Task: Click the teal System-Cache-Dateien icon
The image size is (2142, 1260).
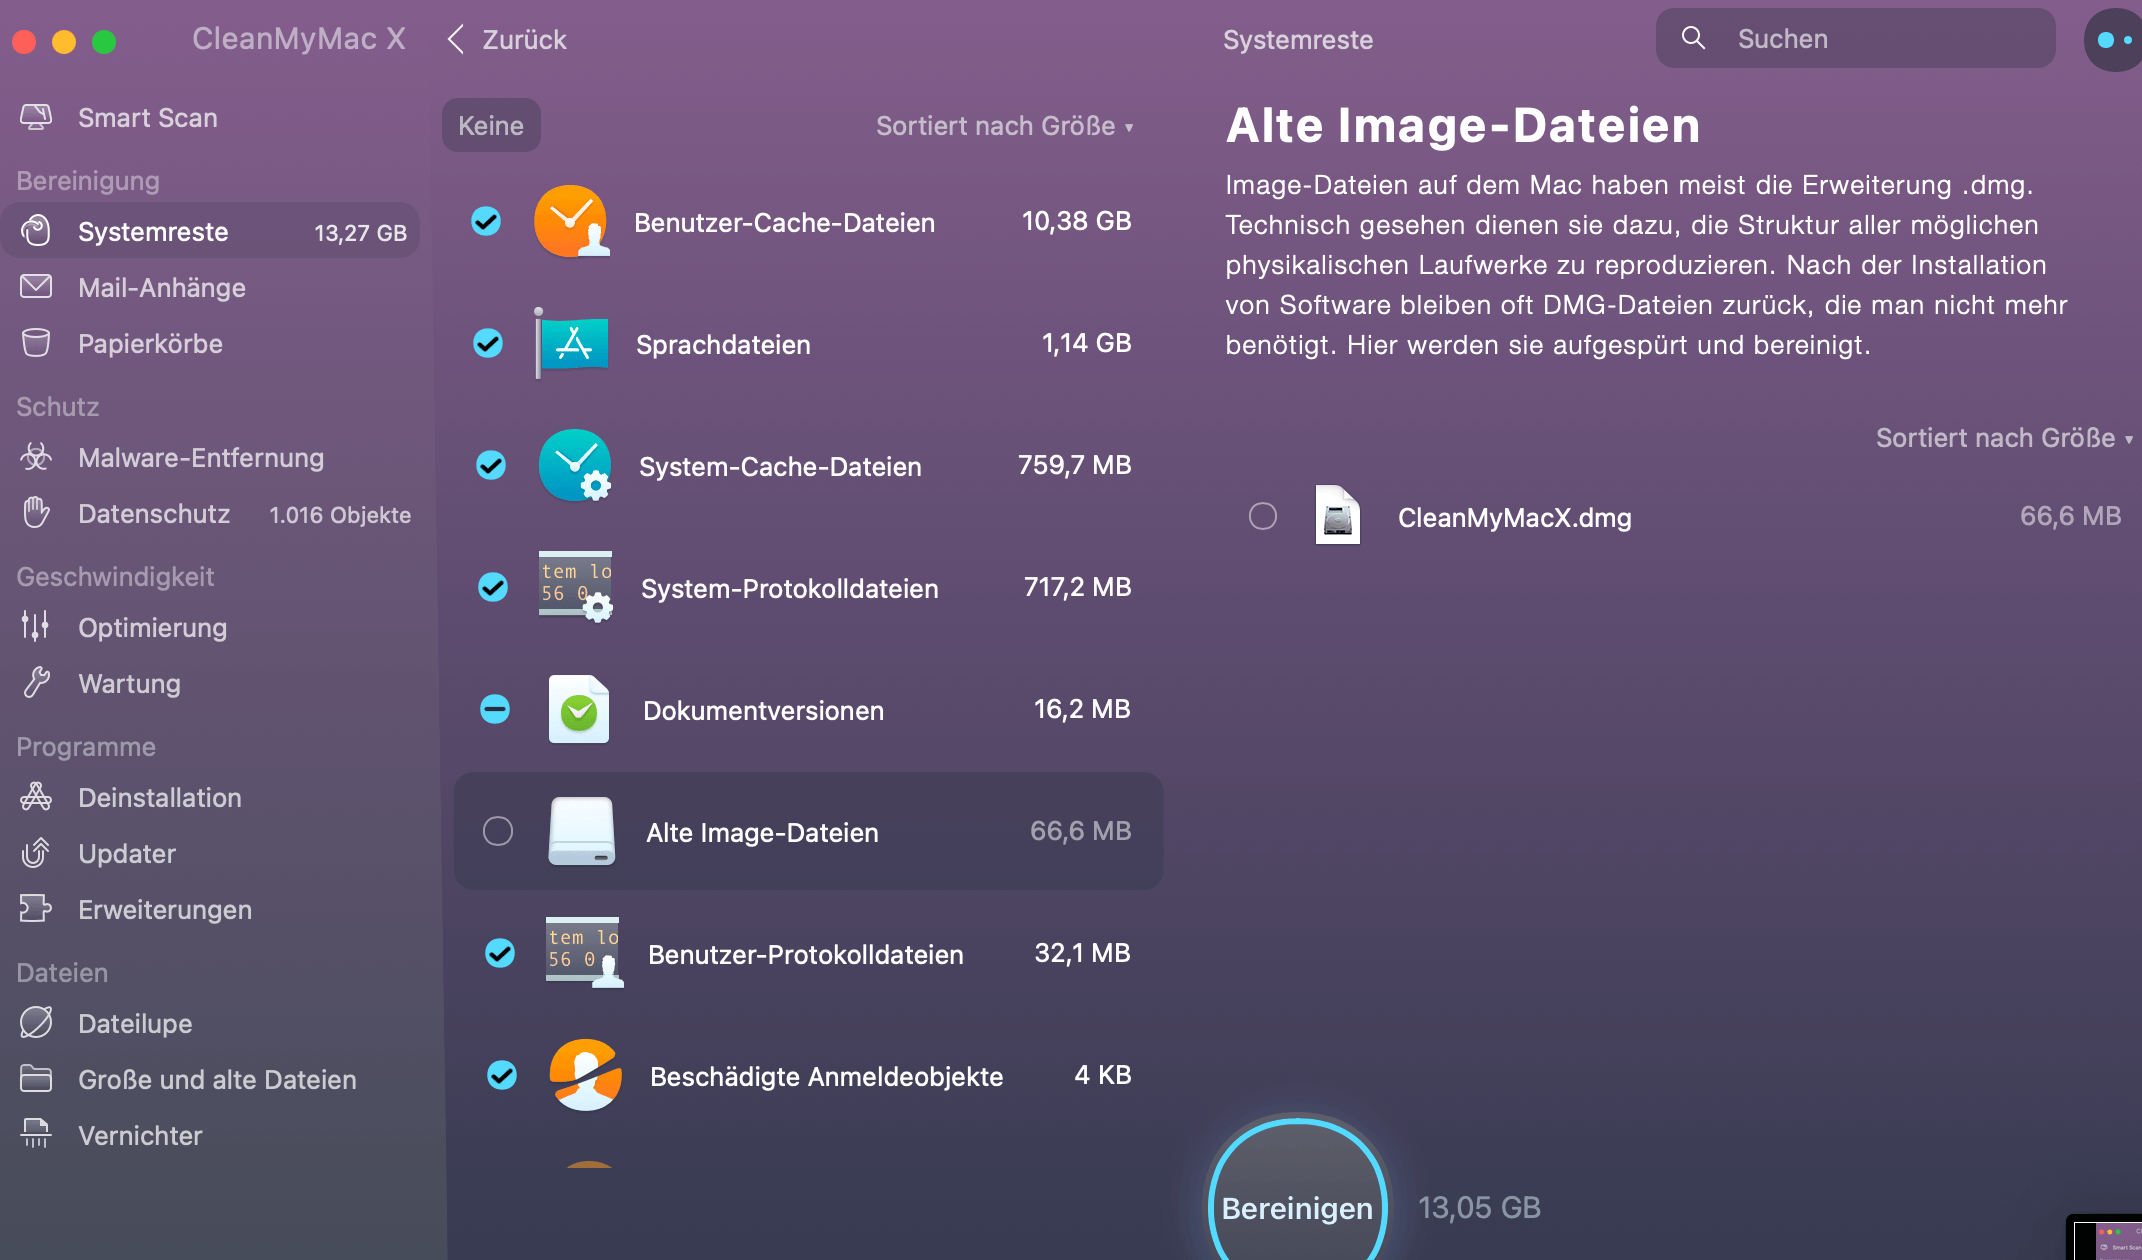Action: pyautogui.click(x=576, y=465)
